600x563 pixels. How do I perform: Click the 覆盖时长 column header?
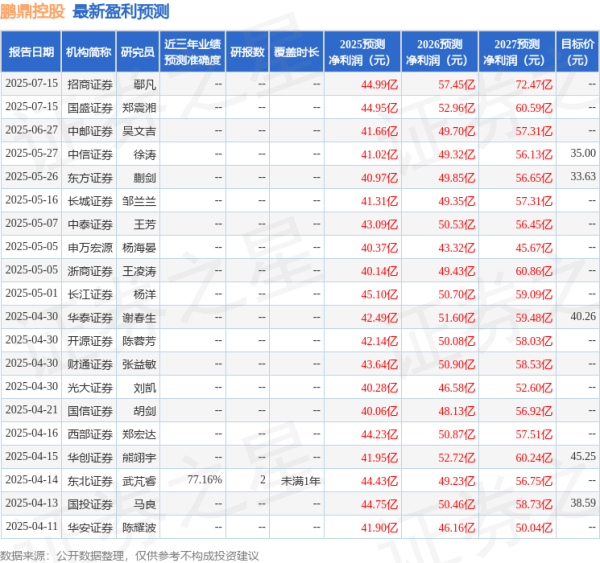[297, 52]
